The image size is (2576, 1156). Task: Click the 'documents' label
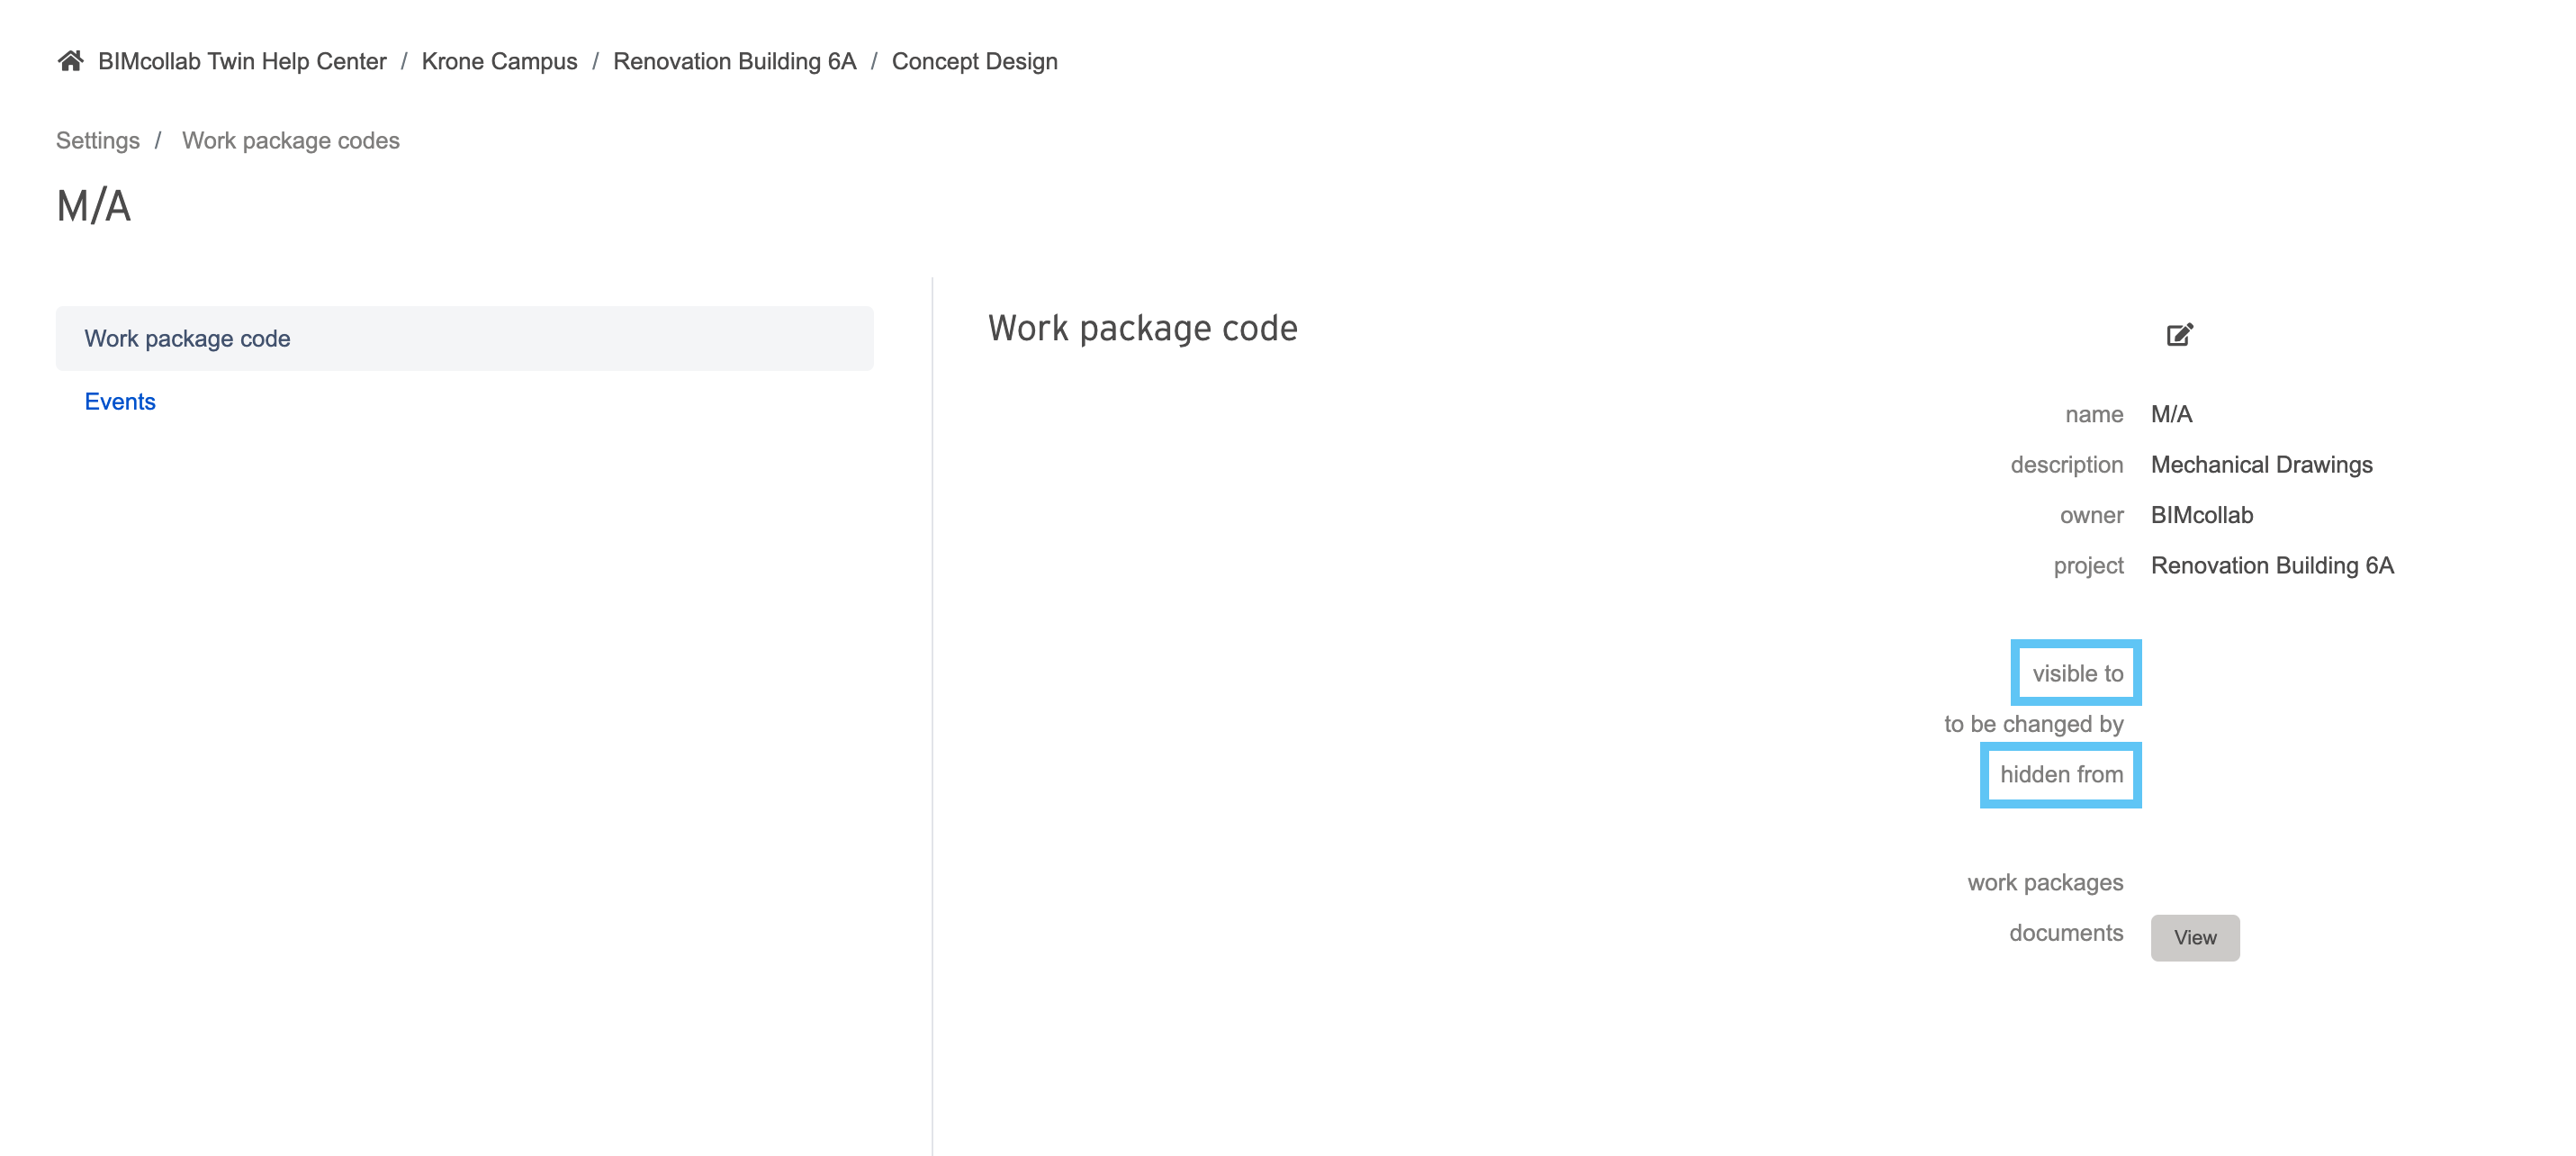coord(2067,933)
